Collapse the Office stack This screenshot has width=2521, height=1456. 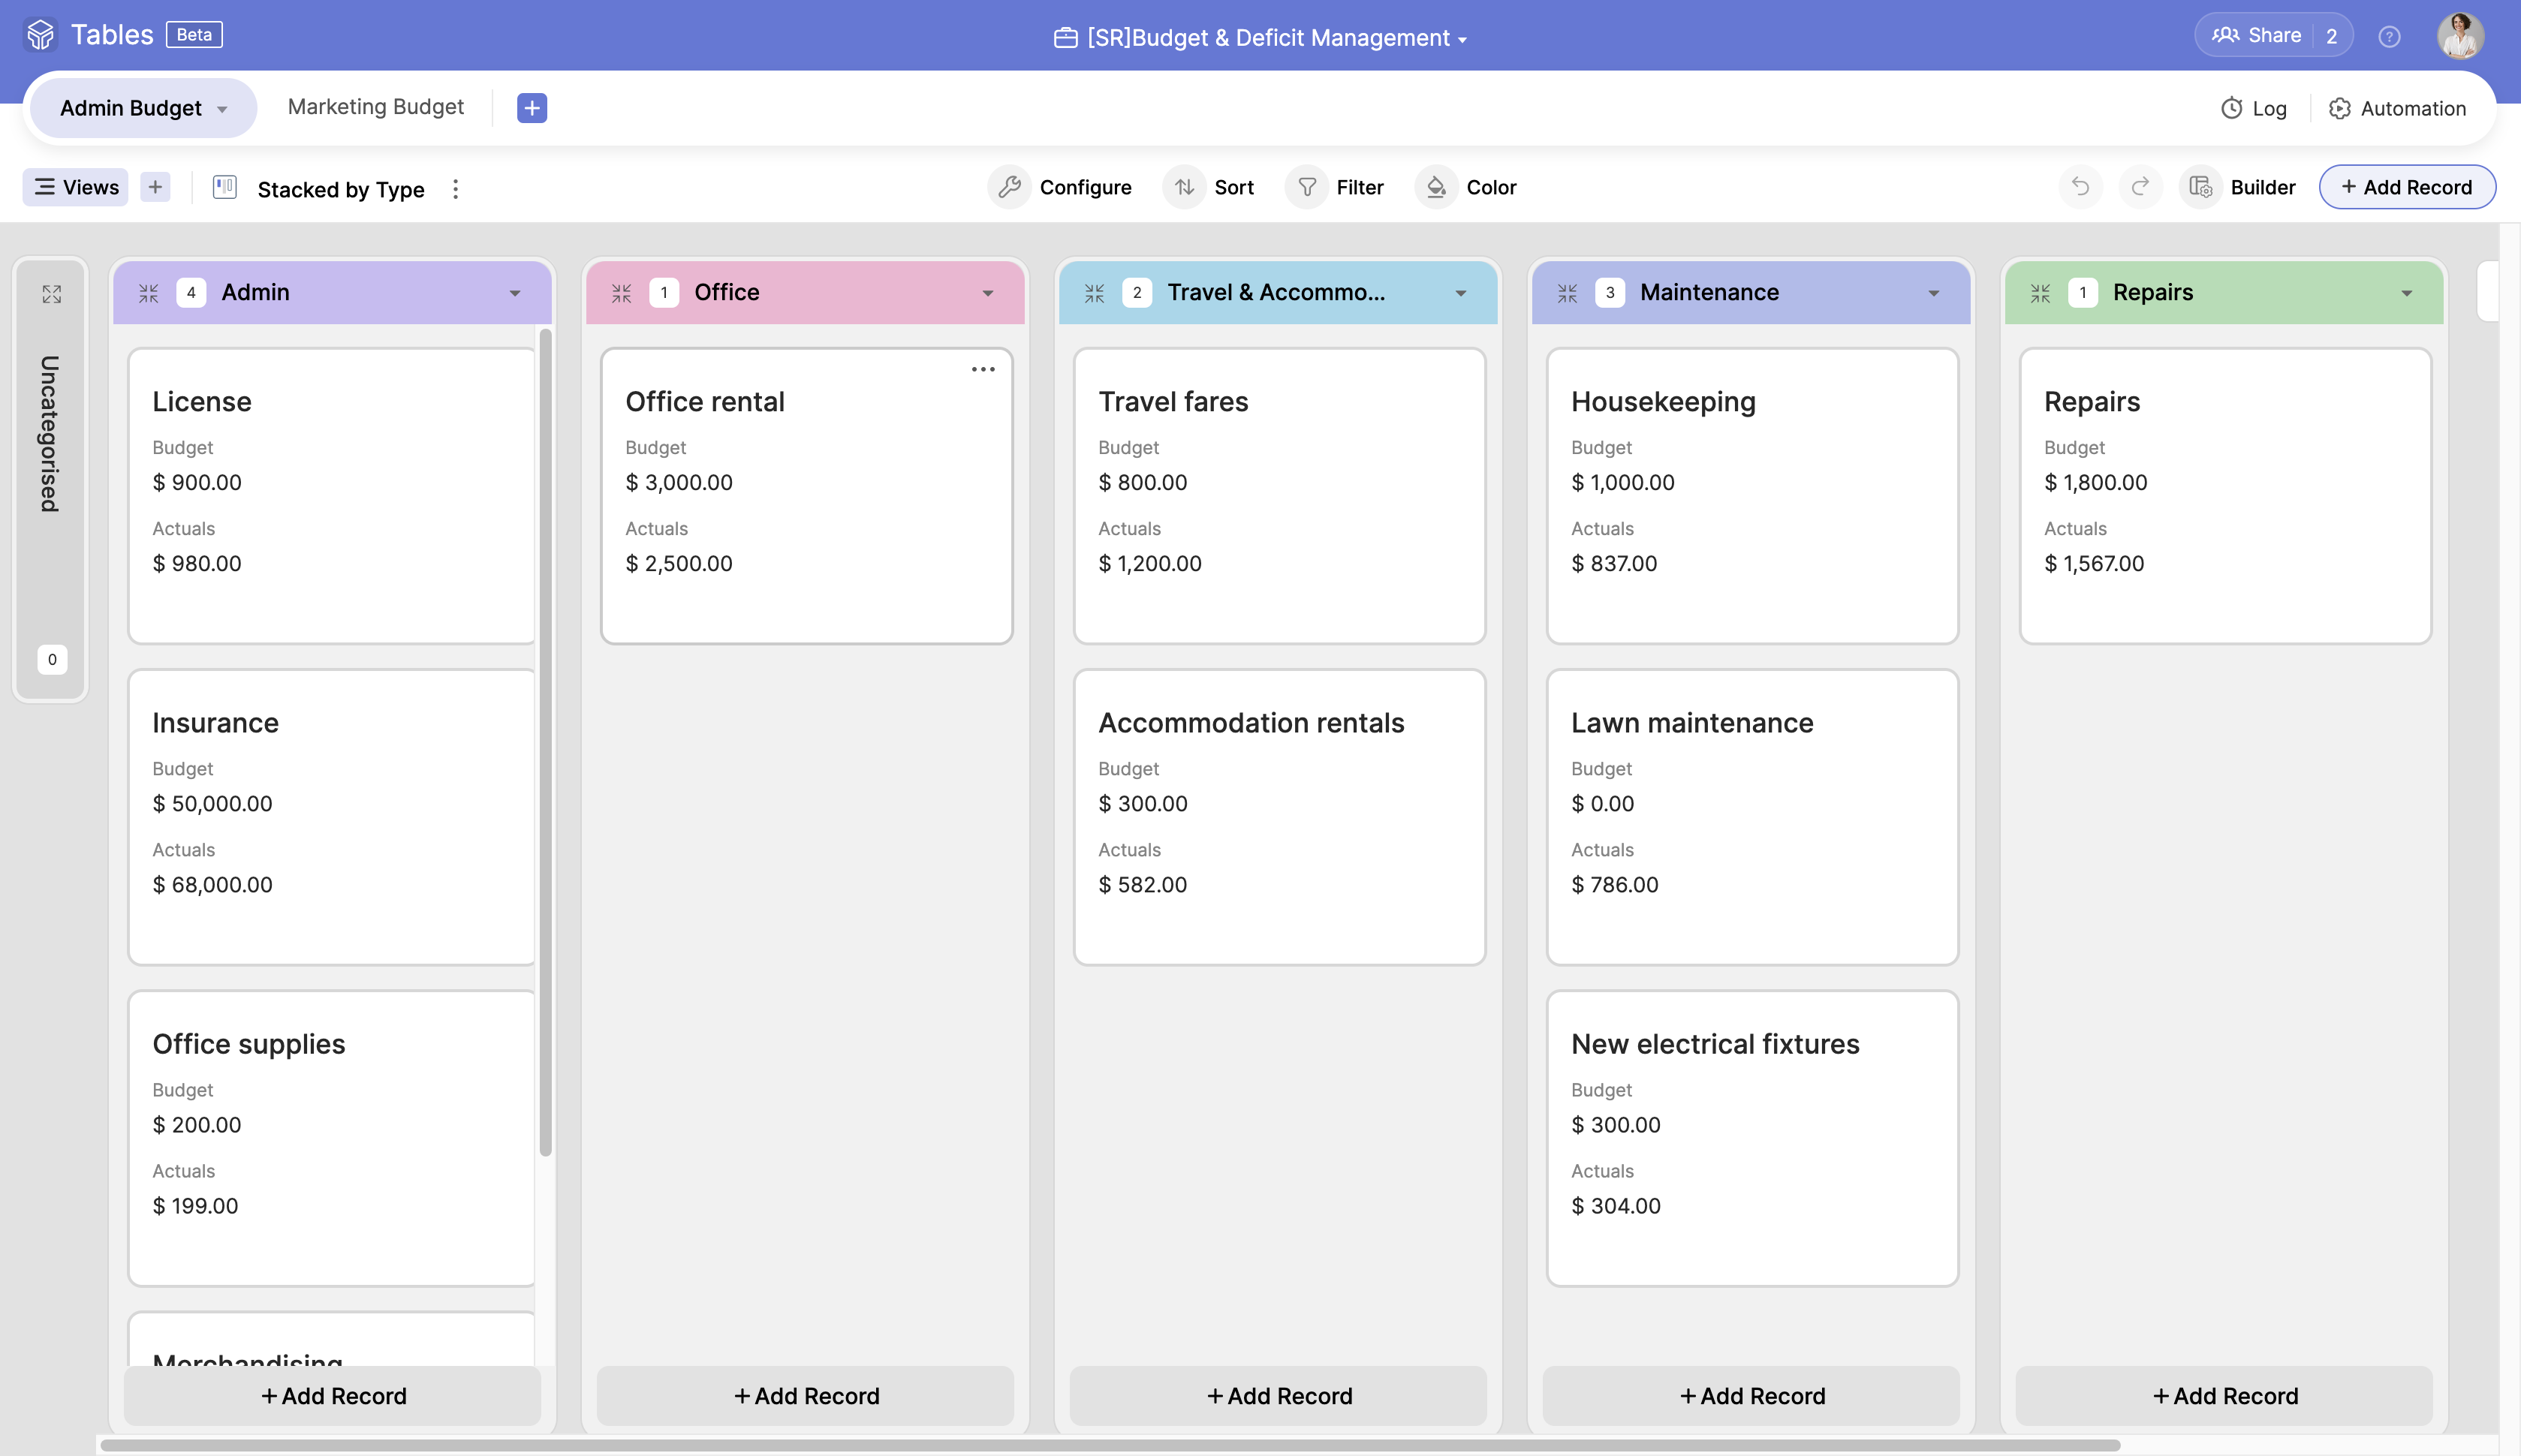622,293
